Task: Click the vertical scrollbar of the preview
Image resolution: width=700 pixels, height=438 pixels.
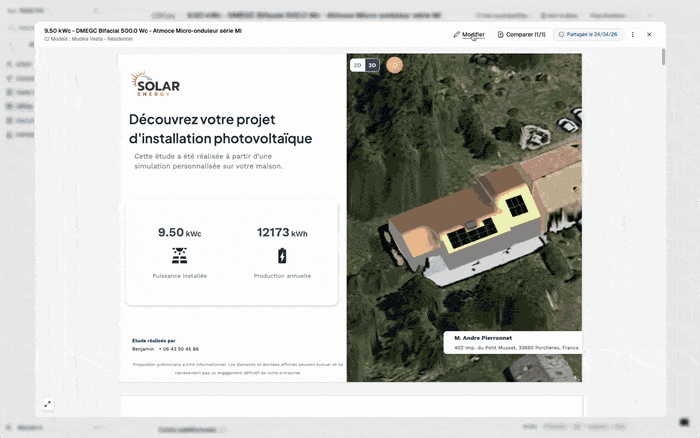Action: pos(663,57)
